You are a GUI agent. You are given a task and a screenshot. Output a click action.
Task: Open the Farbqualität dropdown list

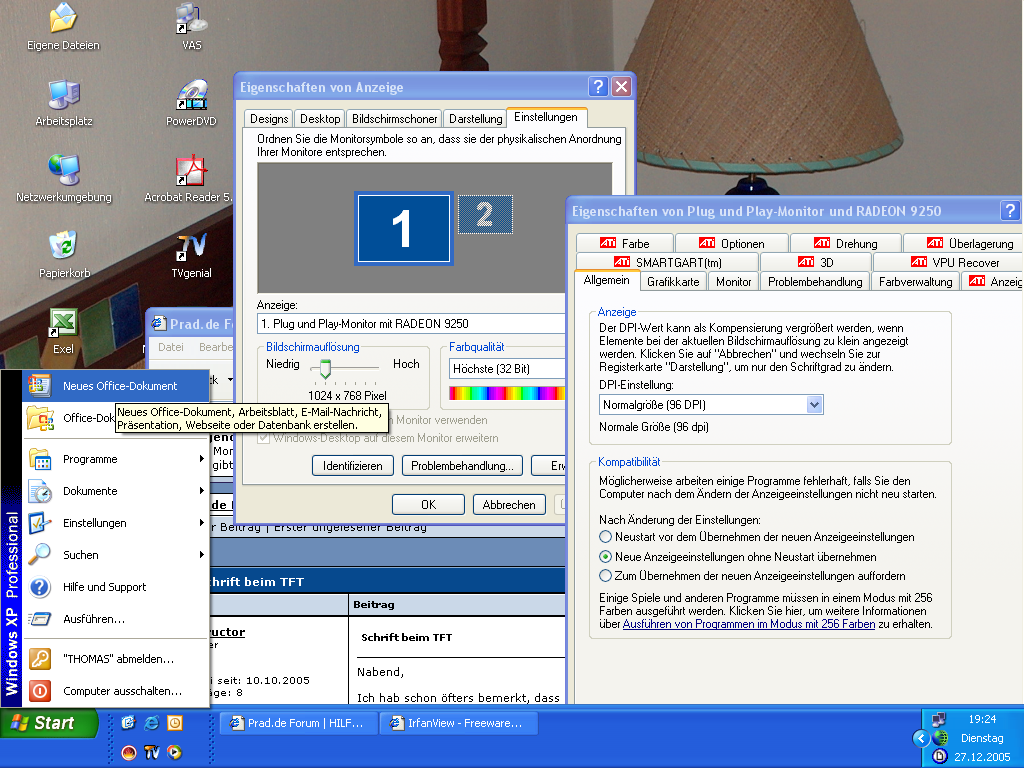[x=505, y=369]
